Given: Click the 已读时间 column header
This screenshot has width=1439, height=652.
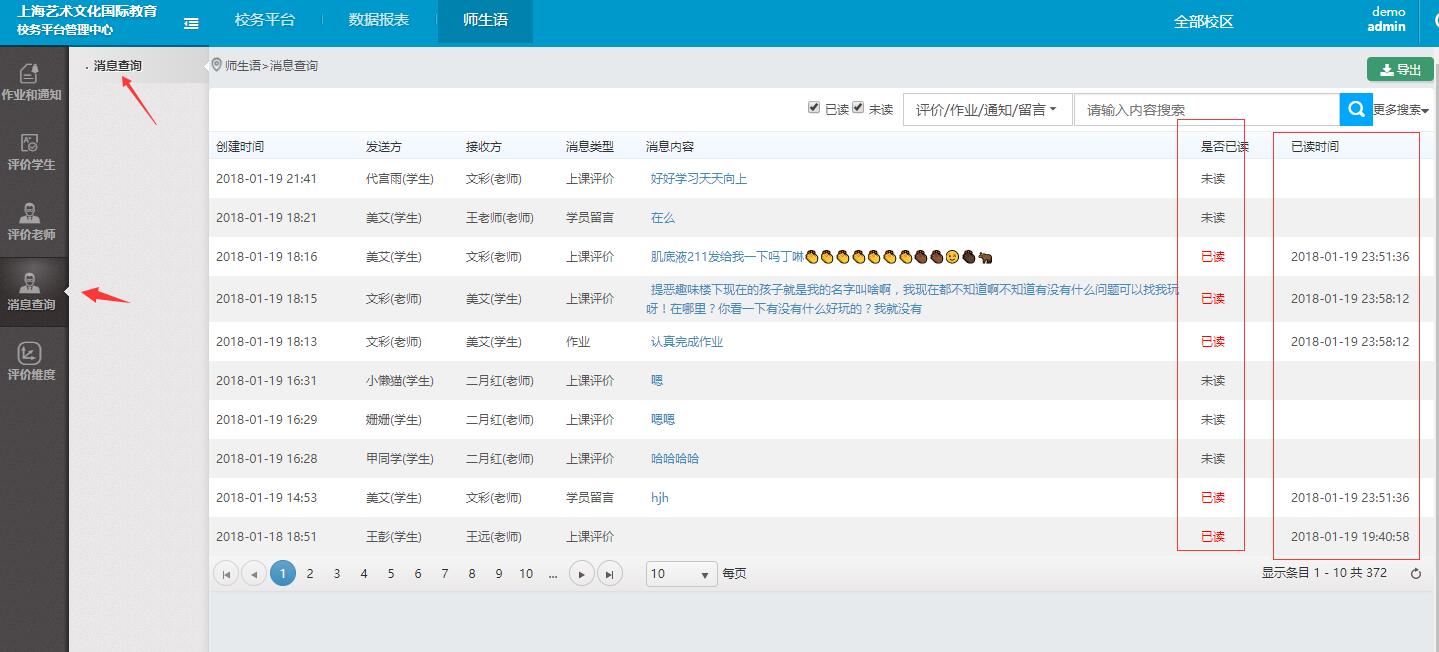Looking at the screenshot, I should (1315, 147).
